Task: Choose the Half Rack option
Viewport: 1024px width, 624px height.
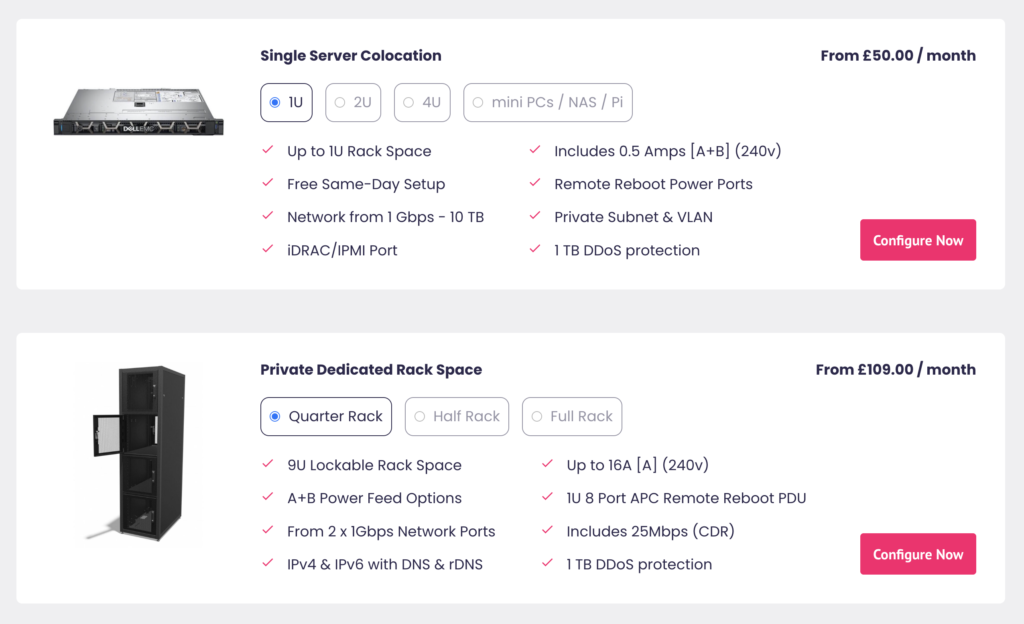Action: pyautogui.click(x=456, y=416)
